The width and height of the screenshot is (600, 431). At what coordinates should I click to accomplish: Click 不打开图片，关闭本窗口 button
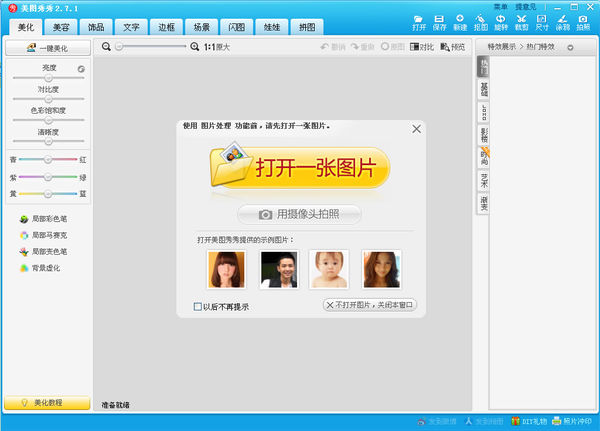[369, 305]
